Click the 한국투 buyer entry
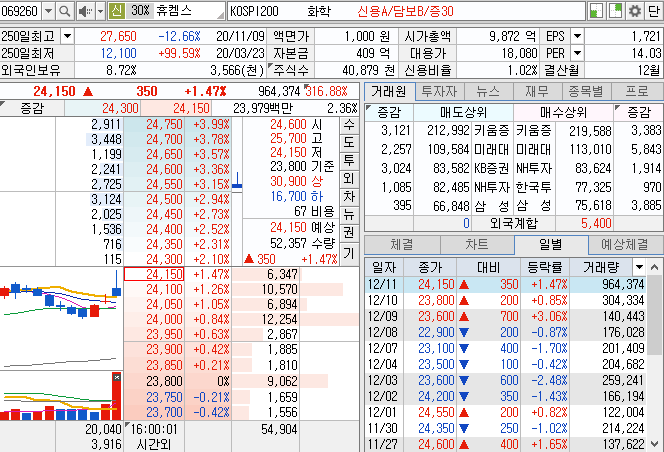Viewport: 664px width, 452px height. pos(534,187)
